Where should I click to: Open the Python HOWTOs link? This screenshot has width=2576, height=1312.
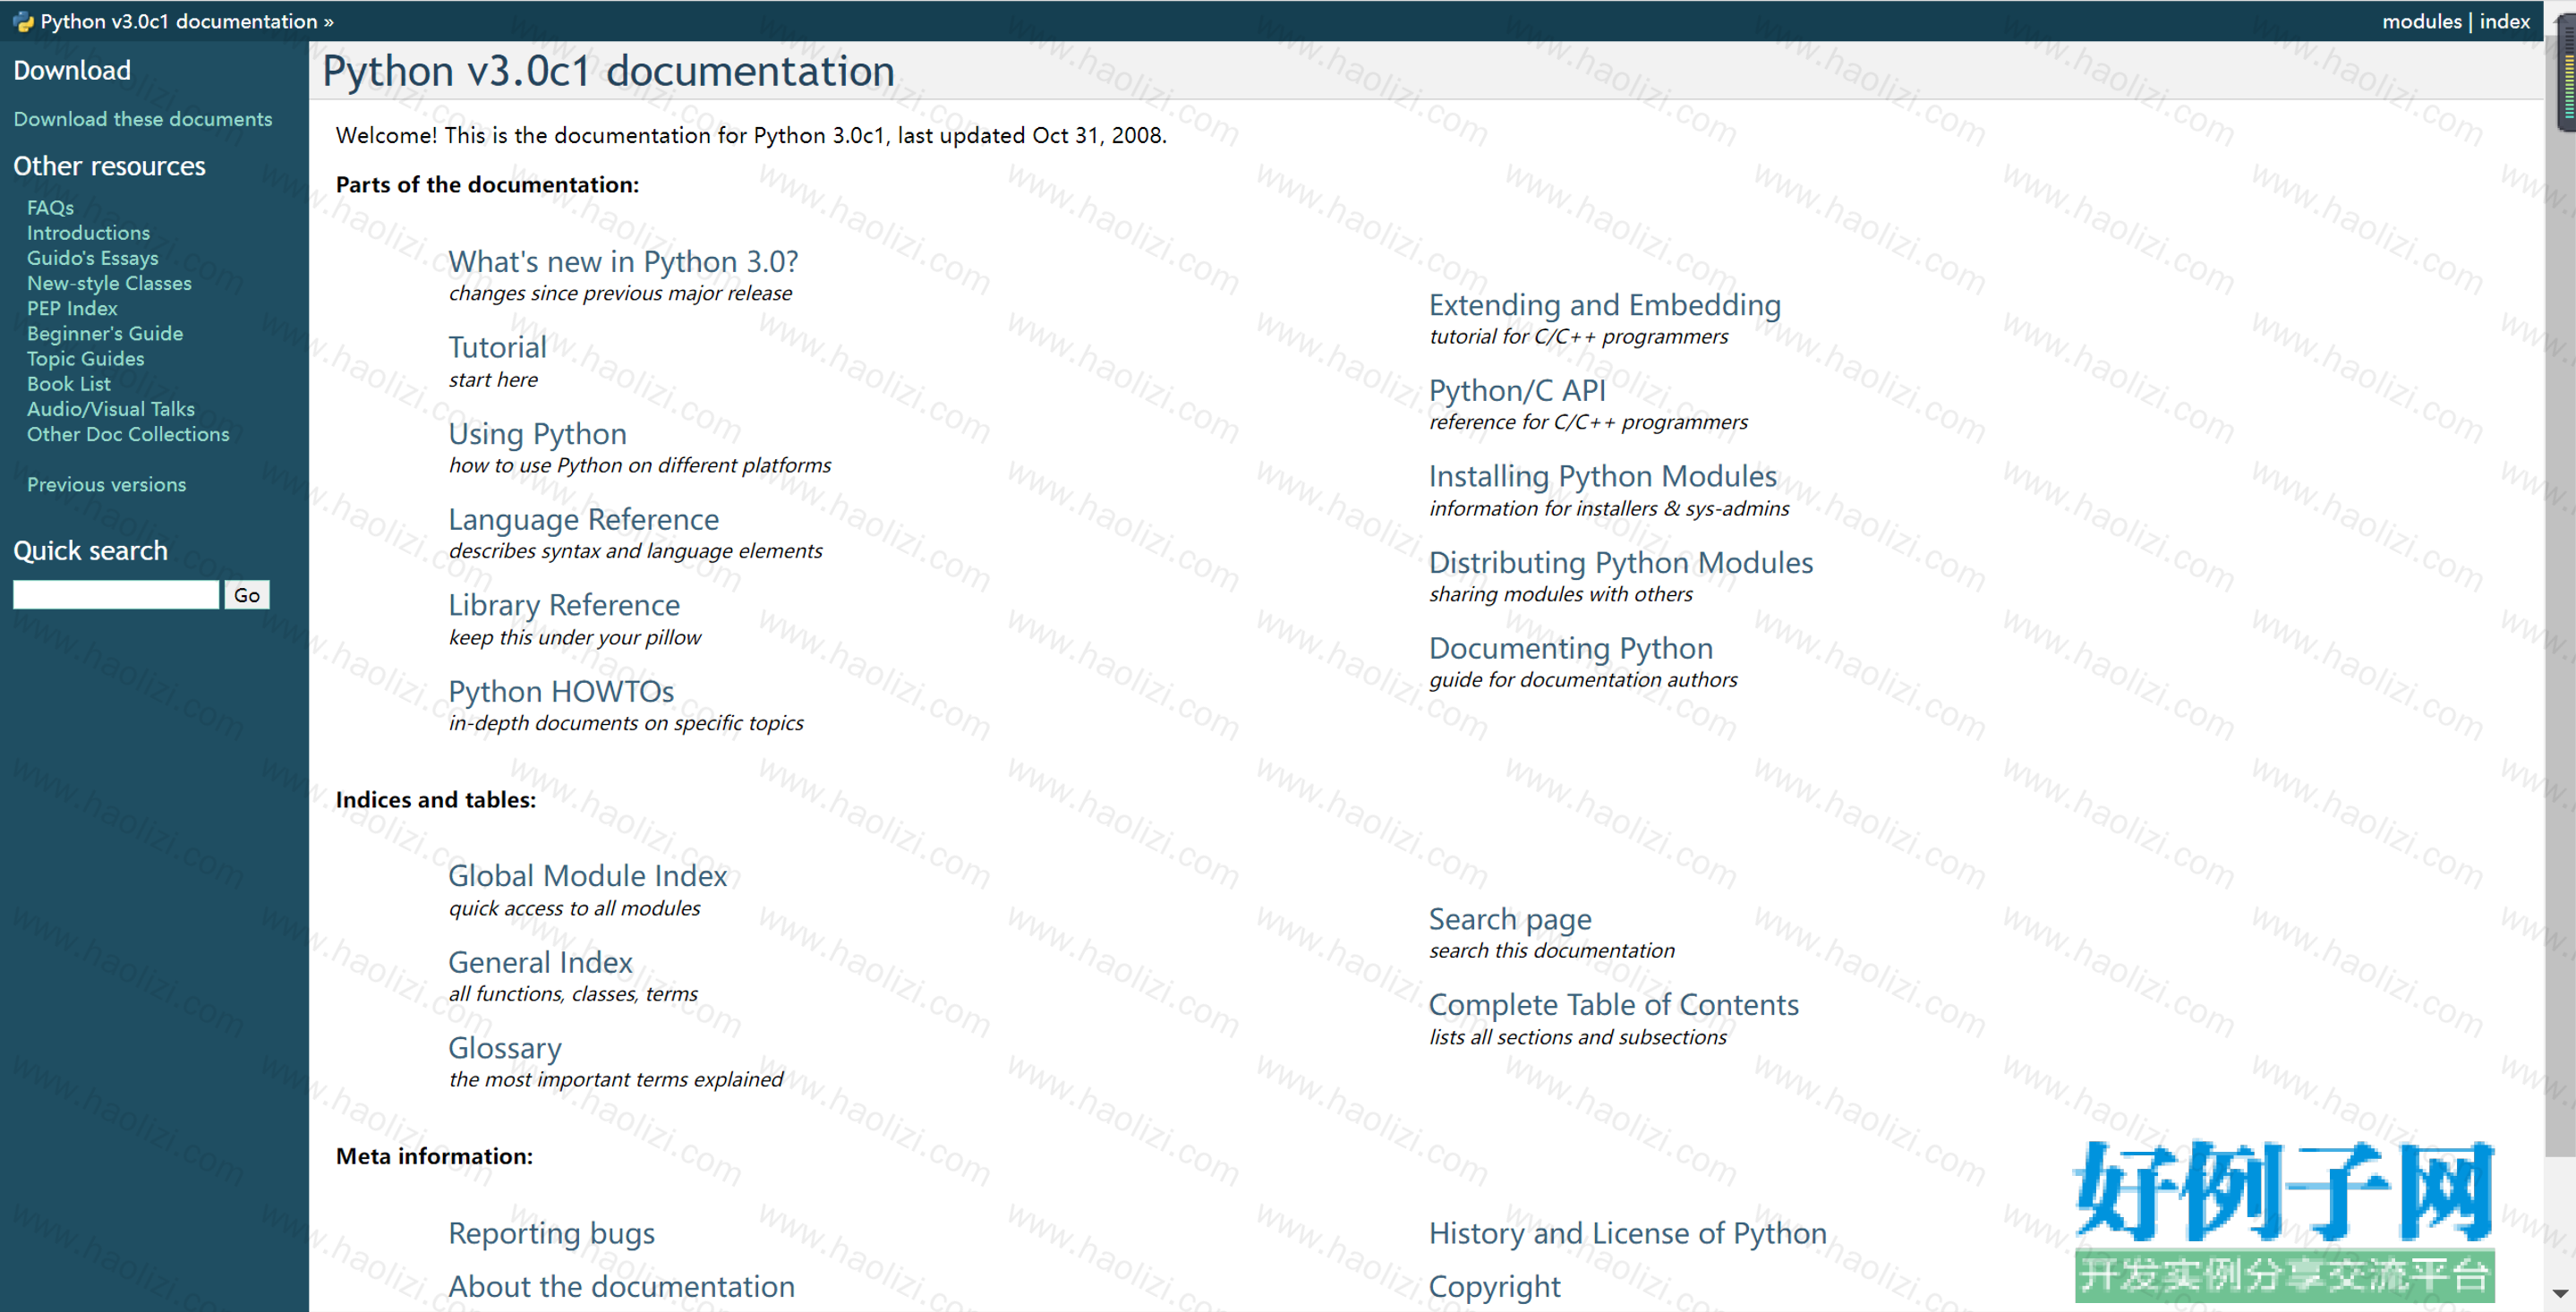561,691
